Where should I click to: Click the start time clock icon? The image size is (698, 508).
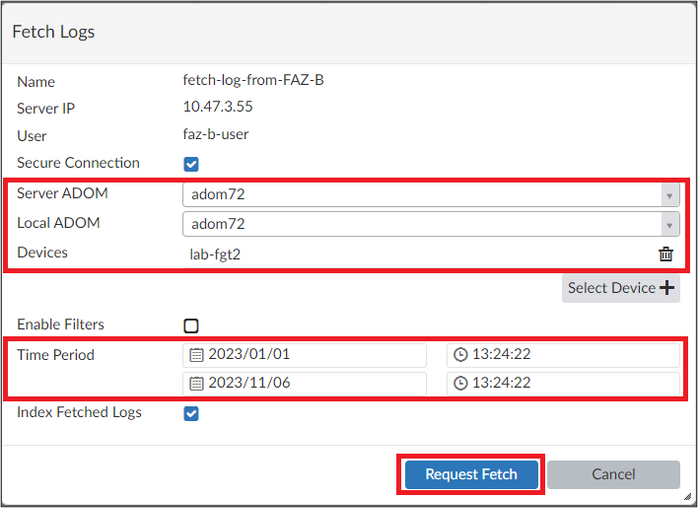pyautogui.click(x=460, y=355)
